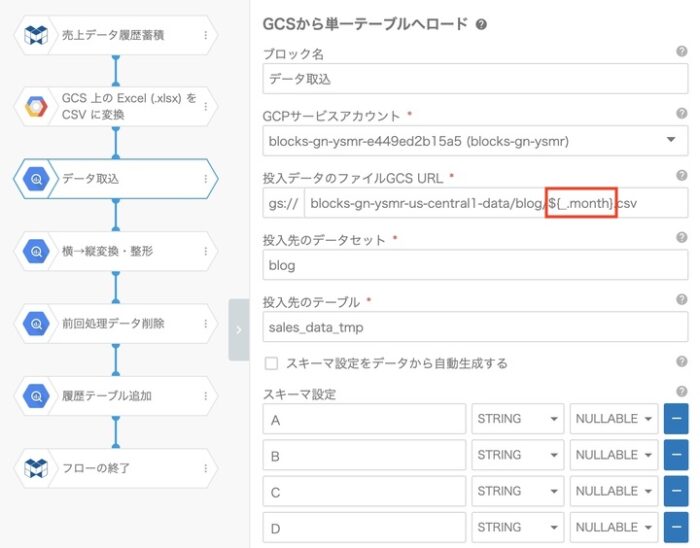The image size is (700, 548).
Task: Open the options menu of データ取込 block
Action: coord(206,180)
